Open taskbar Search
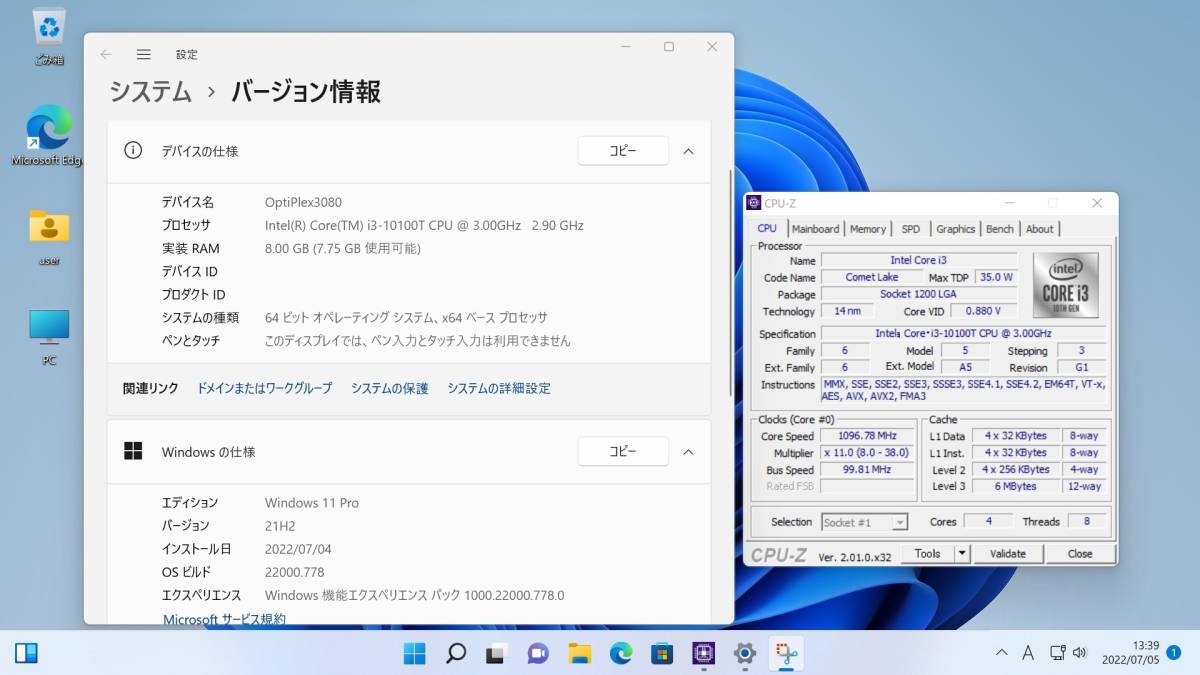This screenshot has width=1200, height=675. (456, 654)
